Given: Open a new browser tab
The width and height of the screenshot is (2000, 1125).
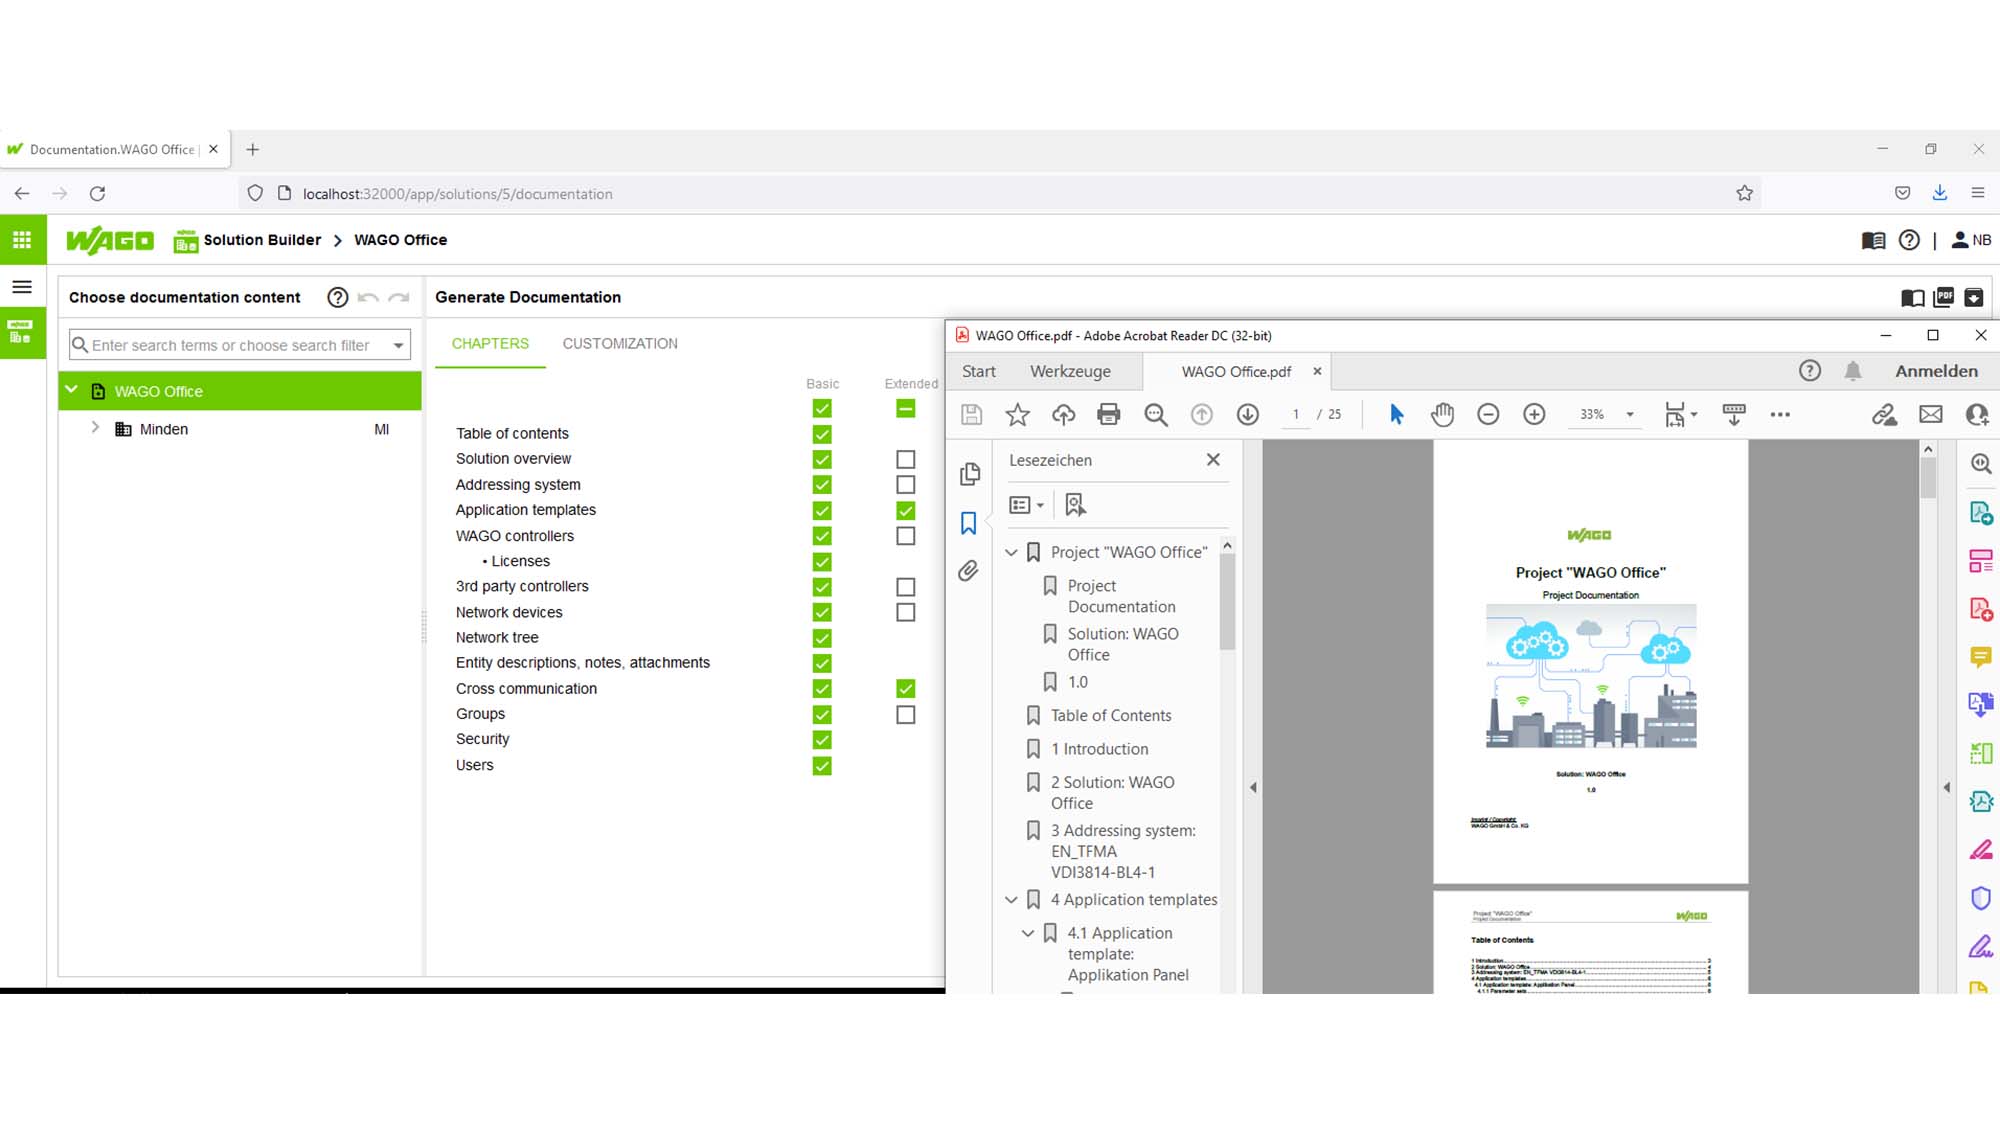Looking at the screenshot, I should (253, 150).
